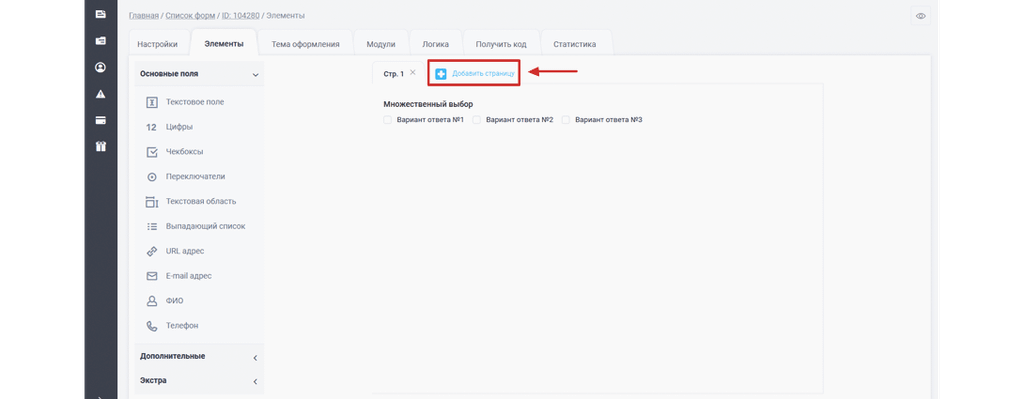Screen dimensions: 1024x399
Task: Click the Текстовая область label
Action: [x=201, y=201]
